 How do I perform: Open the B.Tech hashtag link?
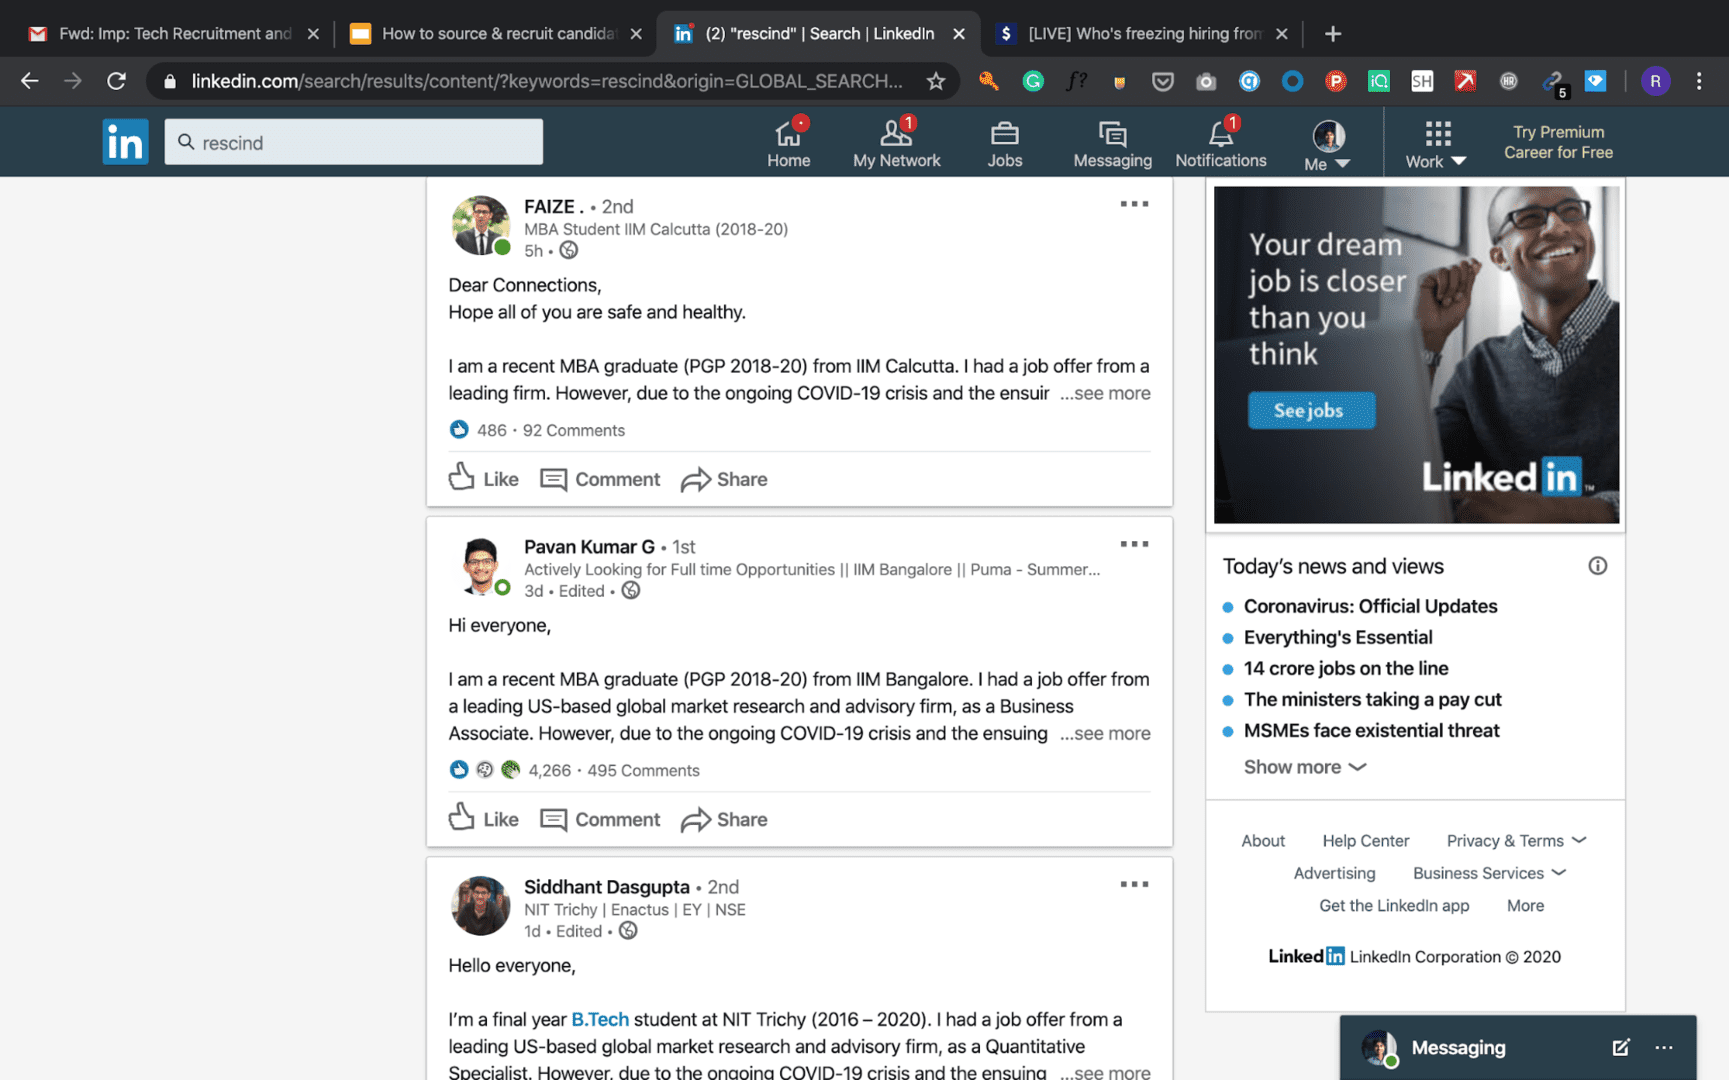600,1019
